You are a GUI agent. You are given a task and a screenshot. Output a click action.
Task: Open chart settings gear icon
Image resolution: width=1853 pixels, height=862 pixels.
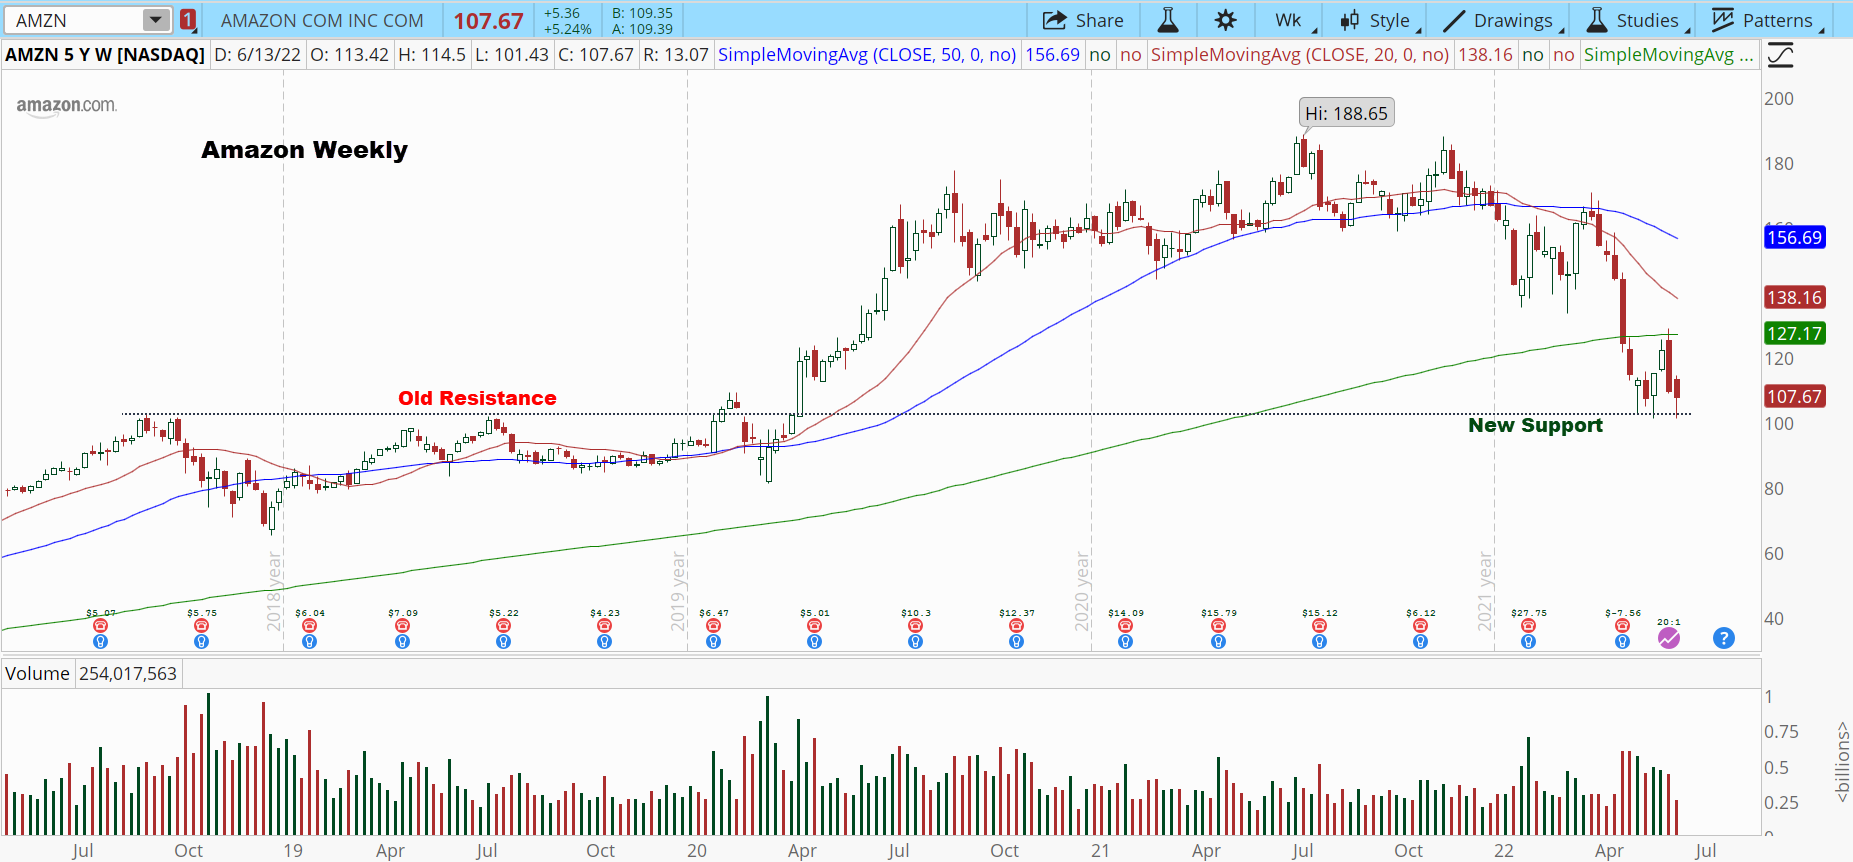click(x=1225, y=20)
